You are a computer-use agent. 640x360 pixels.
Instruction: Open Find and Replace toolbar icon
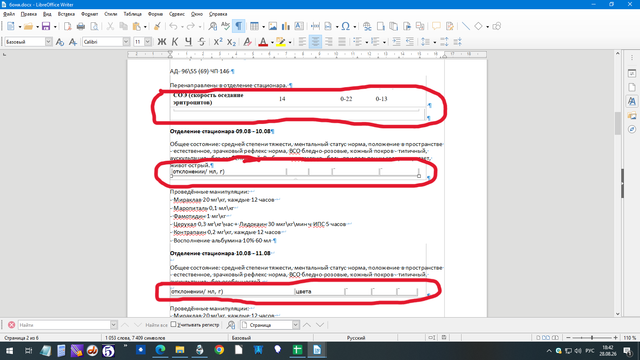click(x=213, y=27)
